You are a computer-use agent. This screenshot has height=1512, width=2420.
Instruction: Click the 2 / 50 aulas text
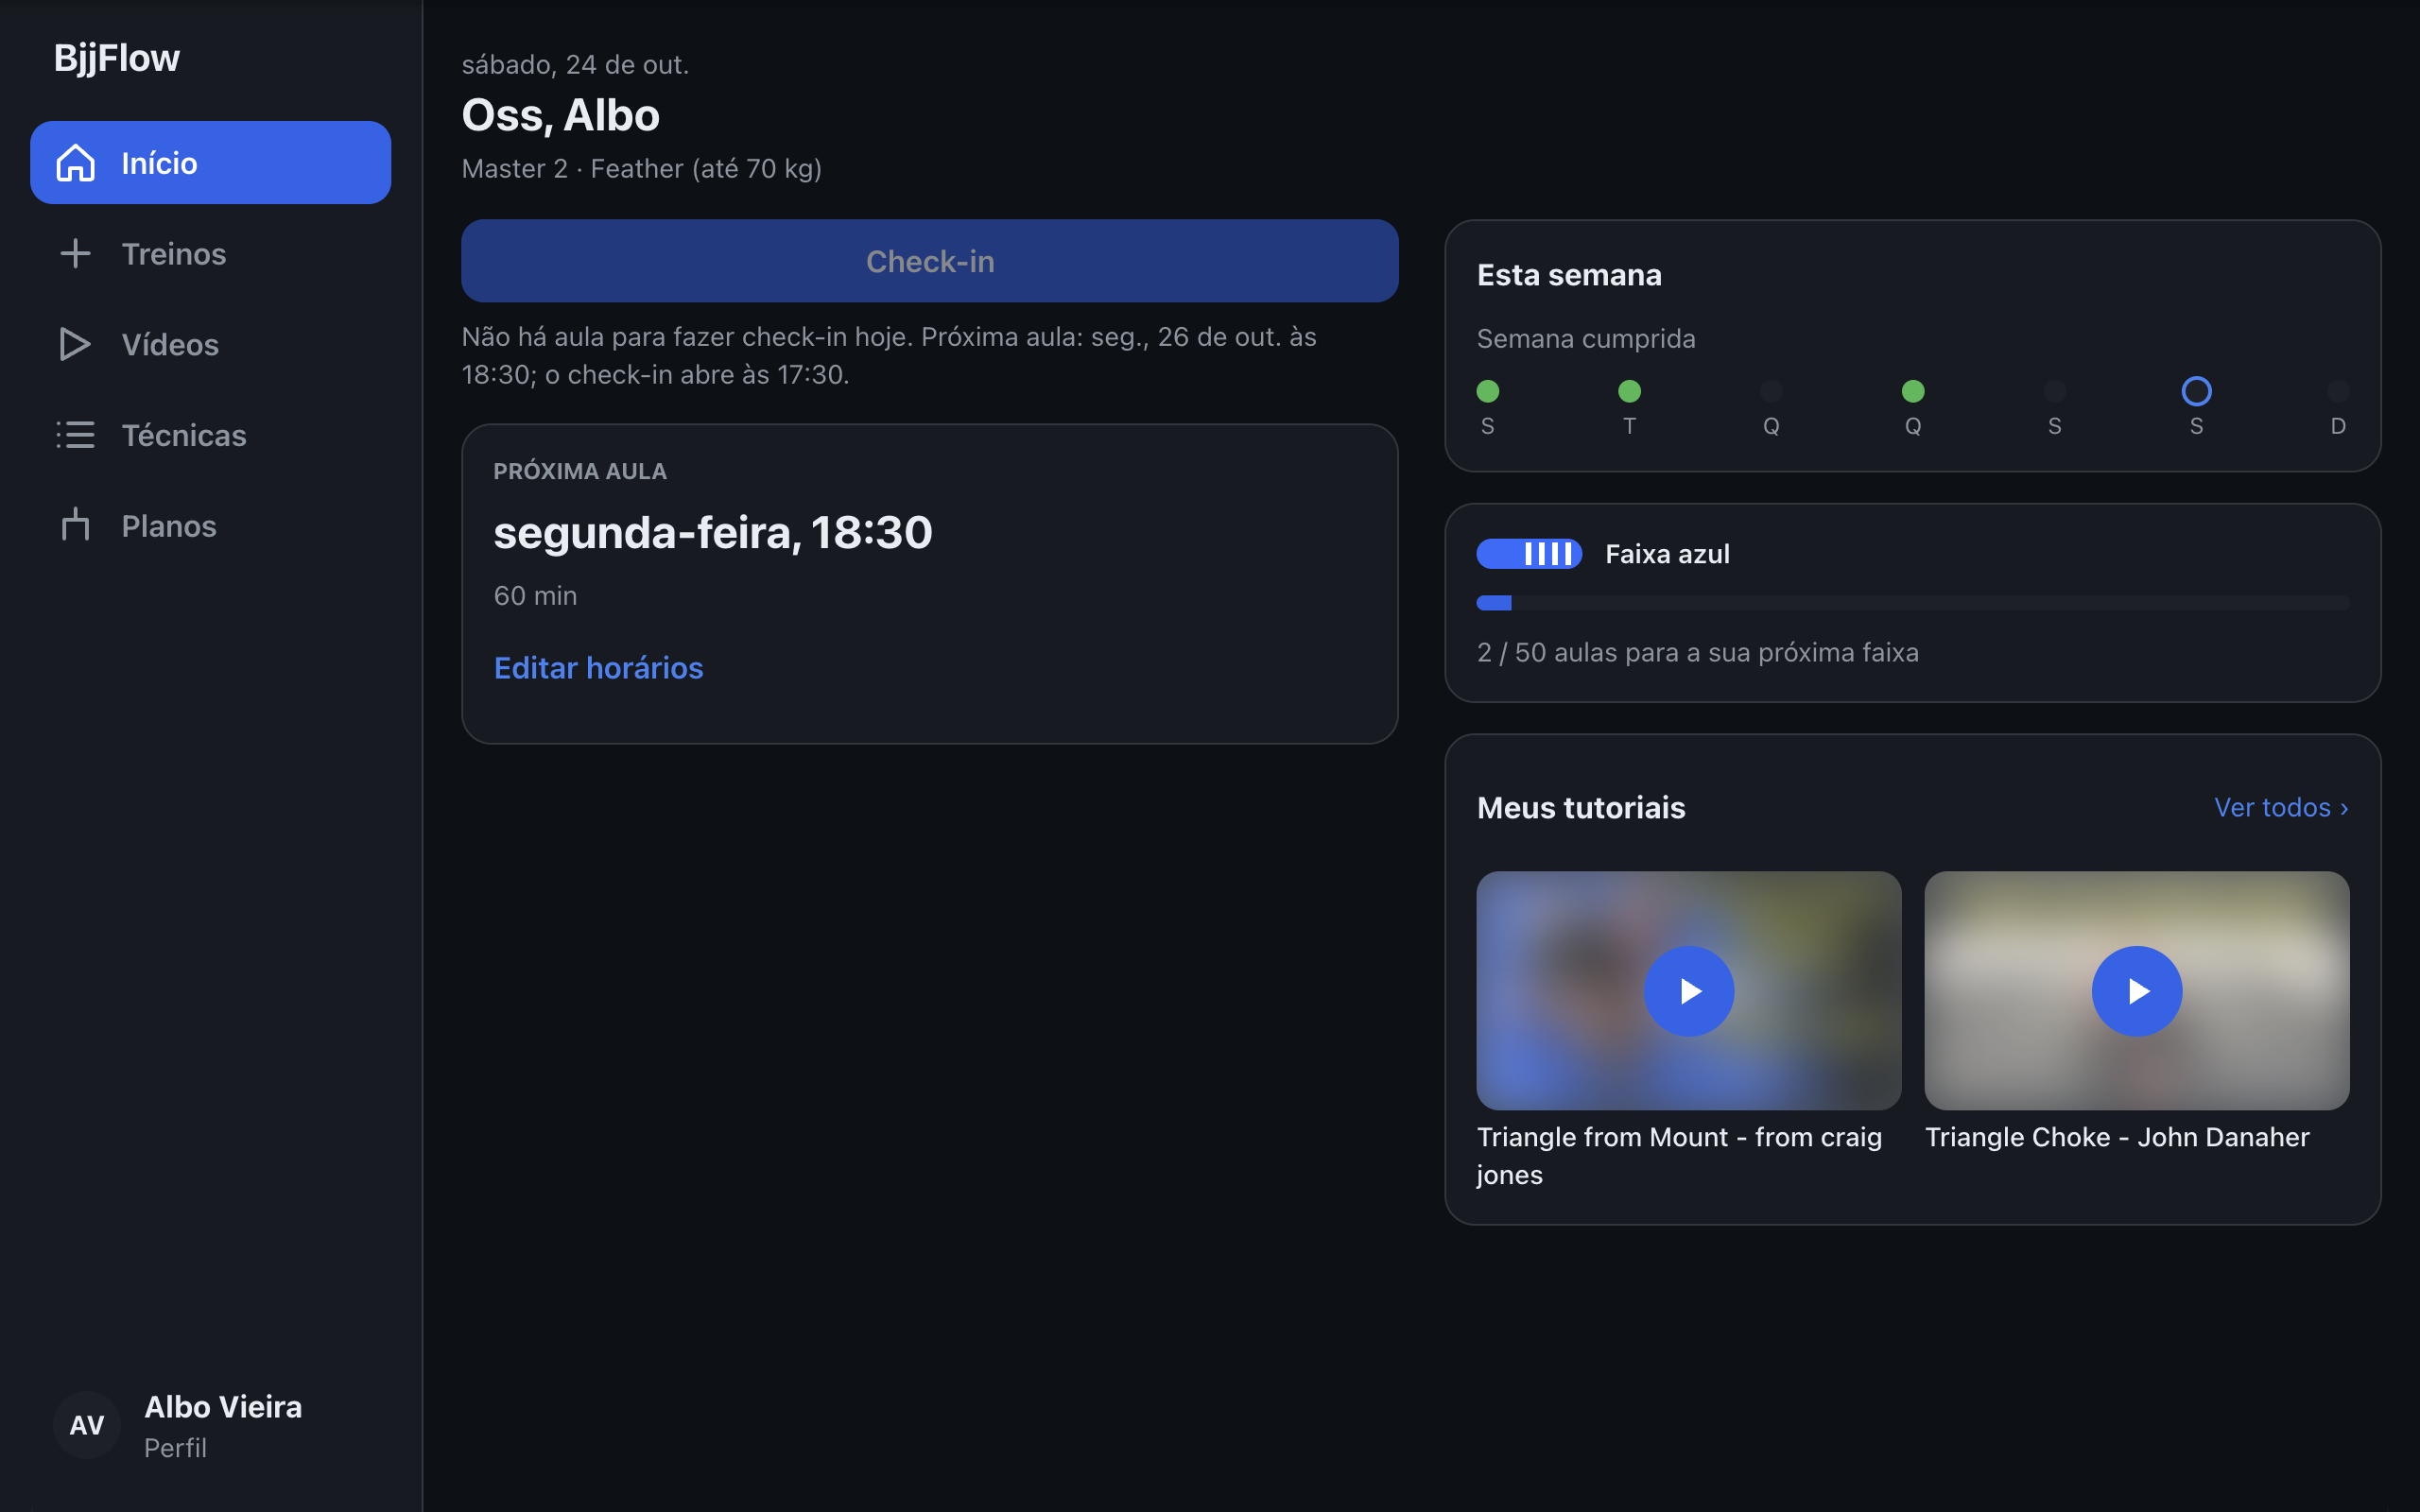pos(1698,652)
